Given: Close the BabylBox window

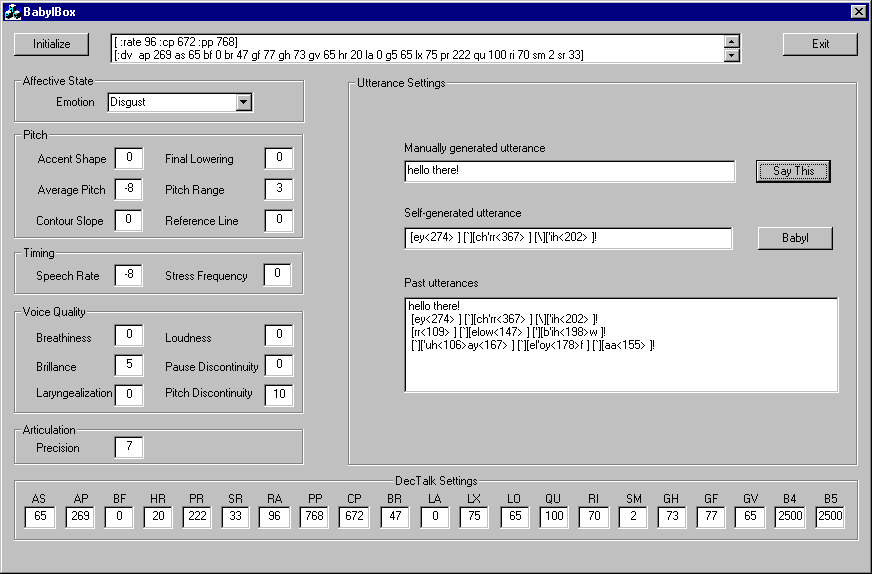Looking at the screenshot, I should coord(858,12).
